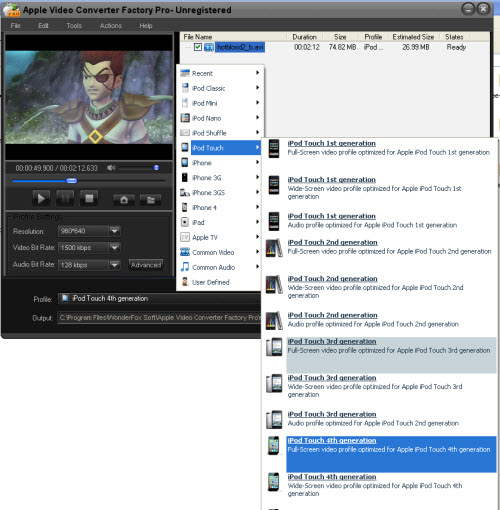Choose iPod Touch 2nd generation Audio profile link
Viewport: 500px width, 510px height.
click(x=333, y=315)
